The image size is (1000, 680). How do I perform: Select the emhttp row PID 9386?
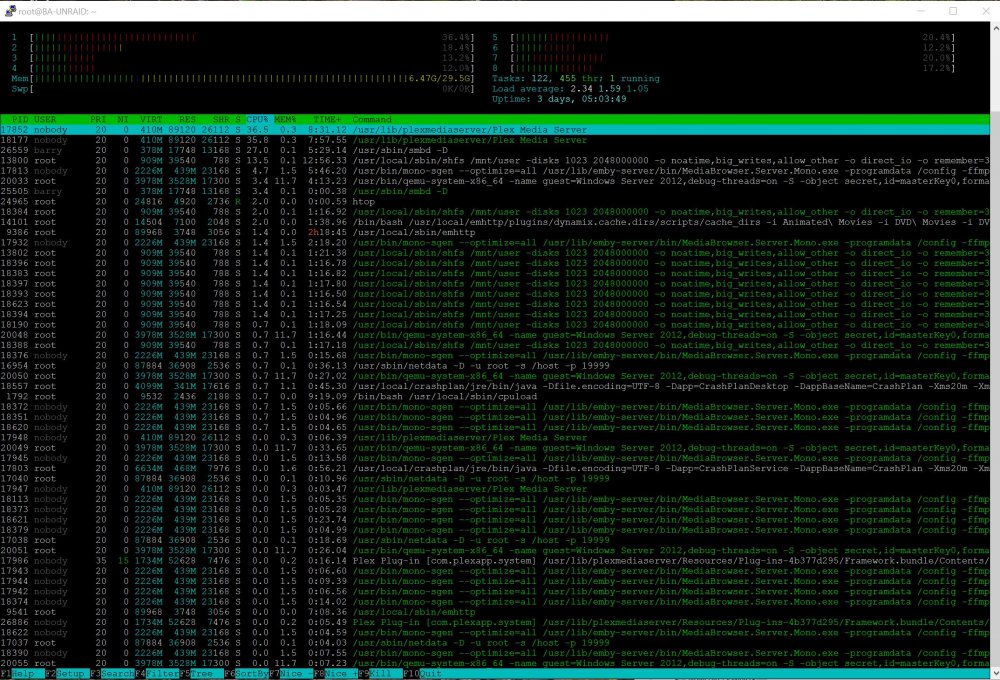[495, 232]
